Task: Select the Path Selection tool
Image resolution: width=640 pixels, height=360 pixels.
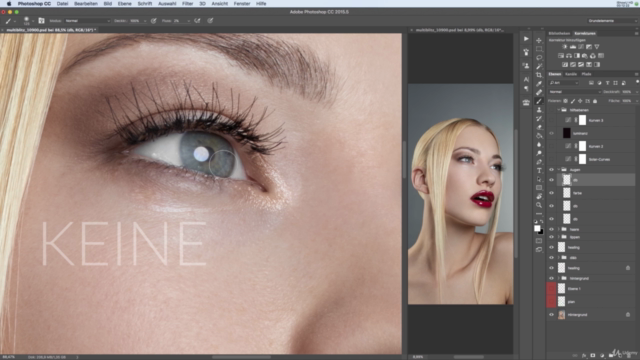Action: pyautogui.click(x=539, y=179)
